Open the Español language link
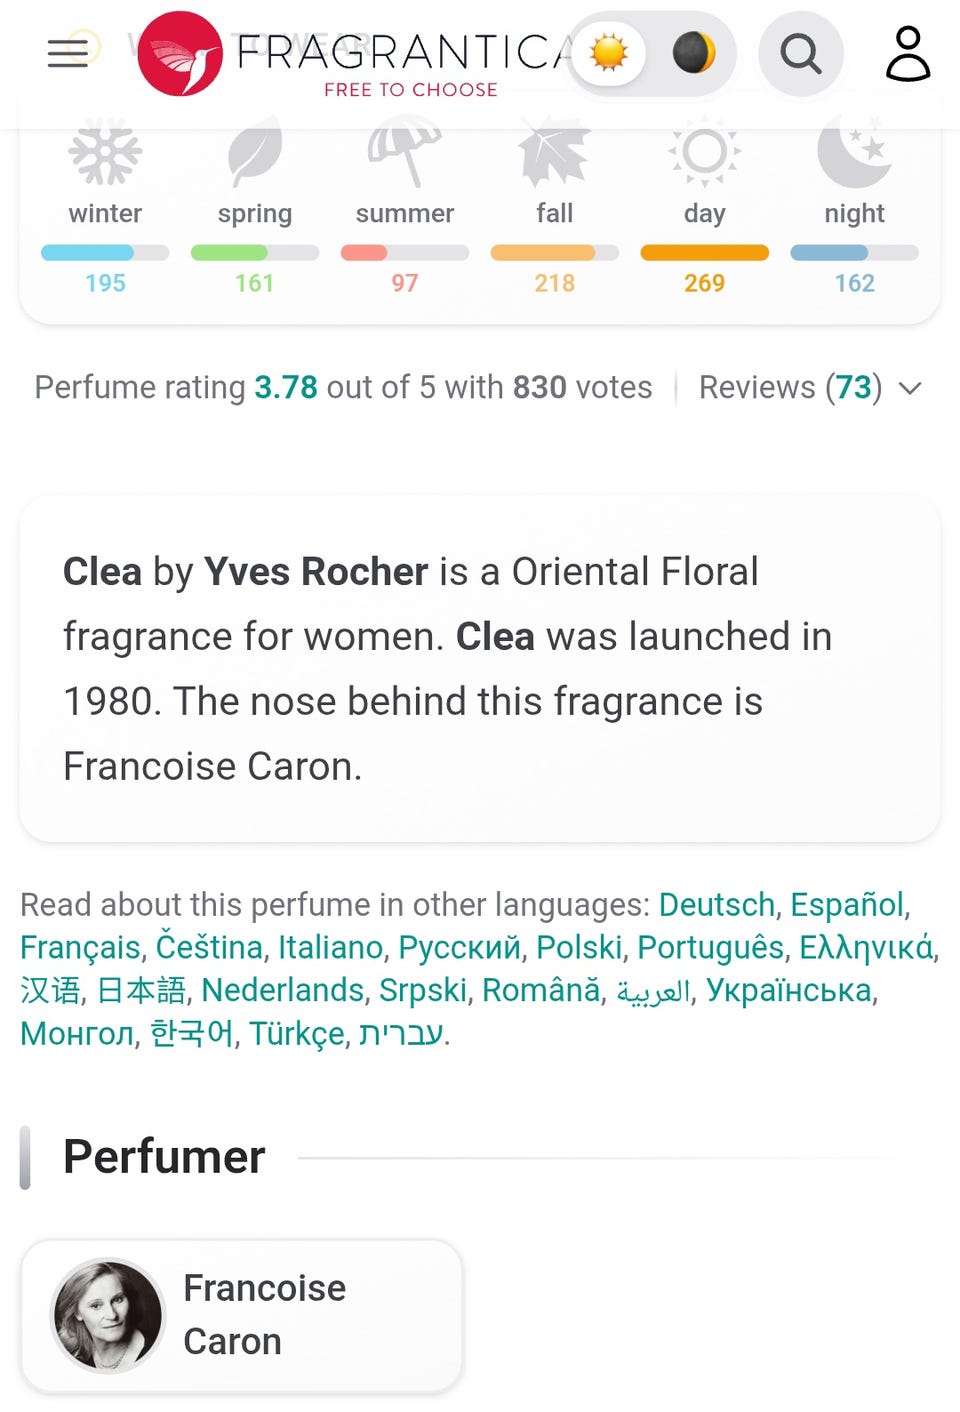The image size is (960, 1412). [x=846, y=905]
